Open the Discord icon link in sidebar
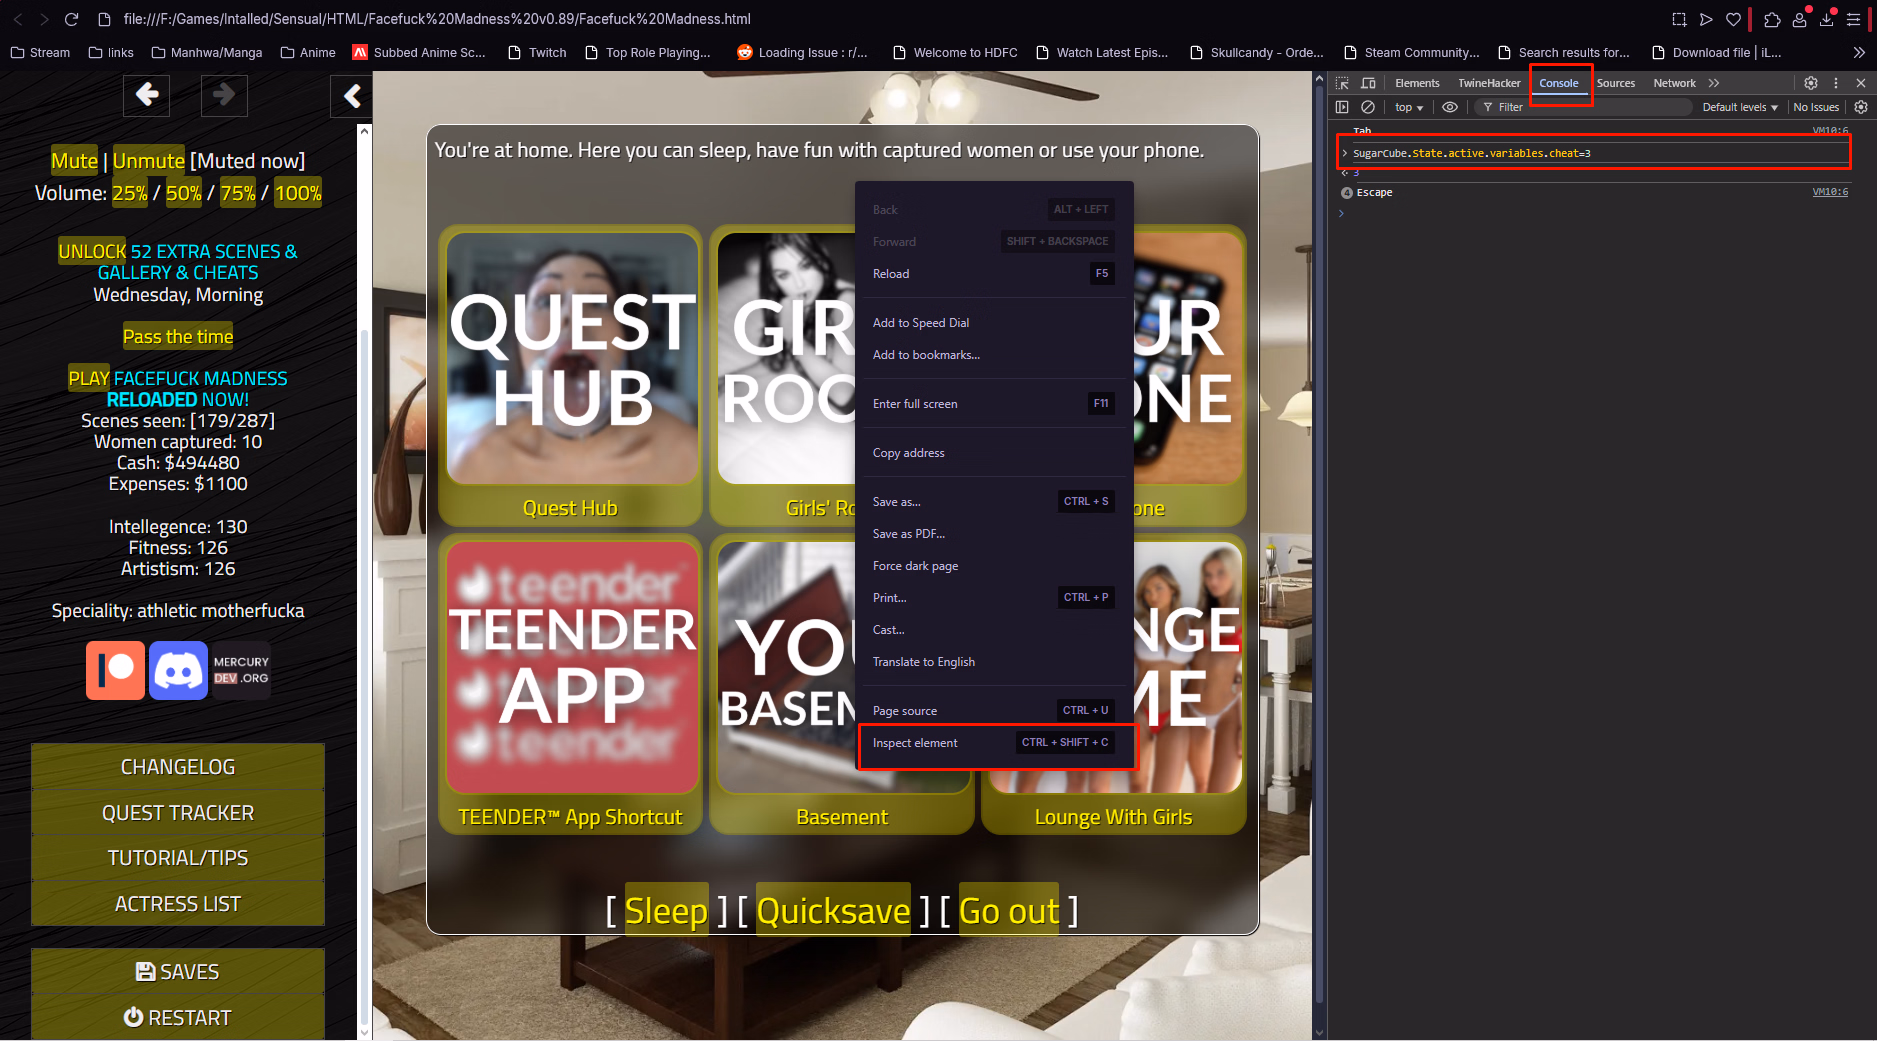 pos(178,670)
